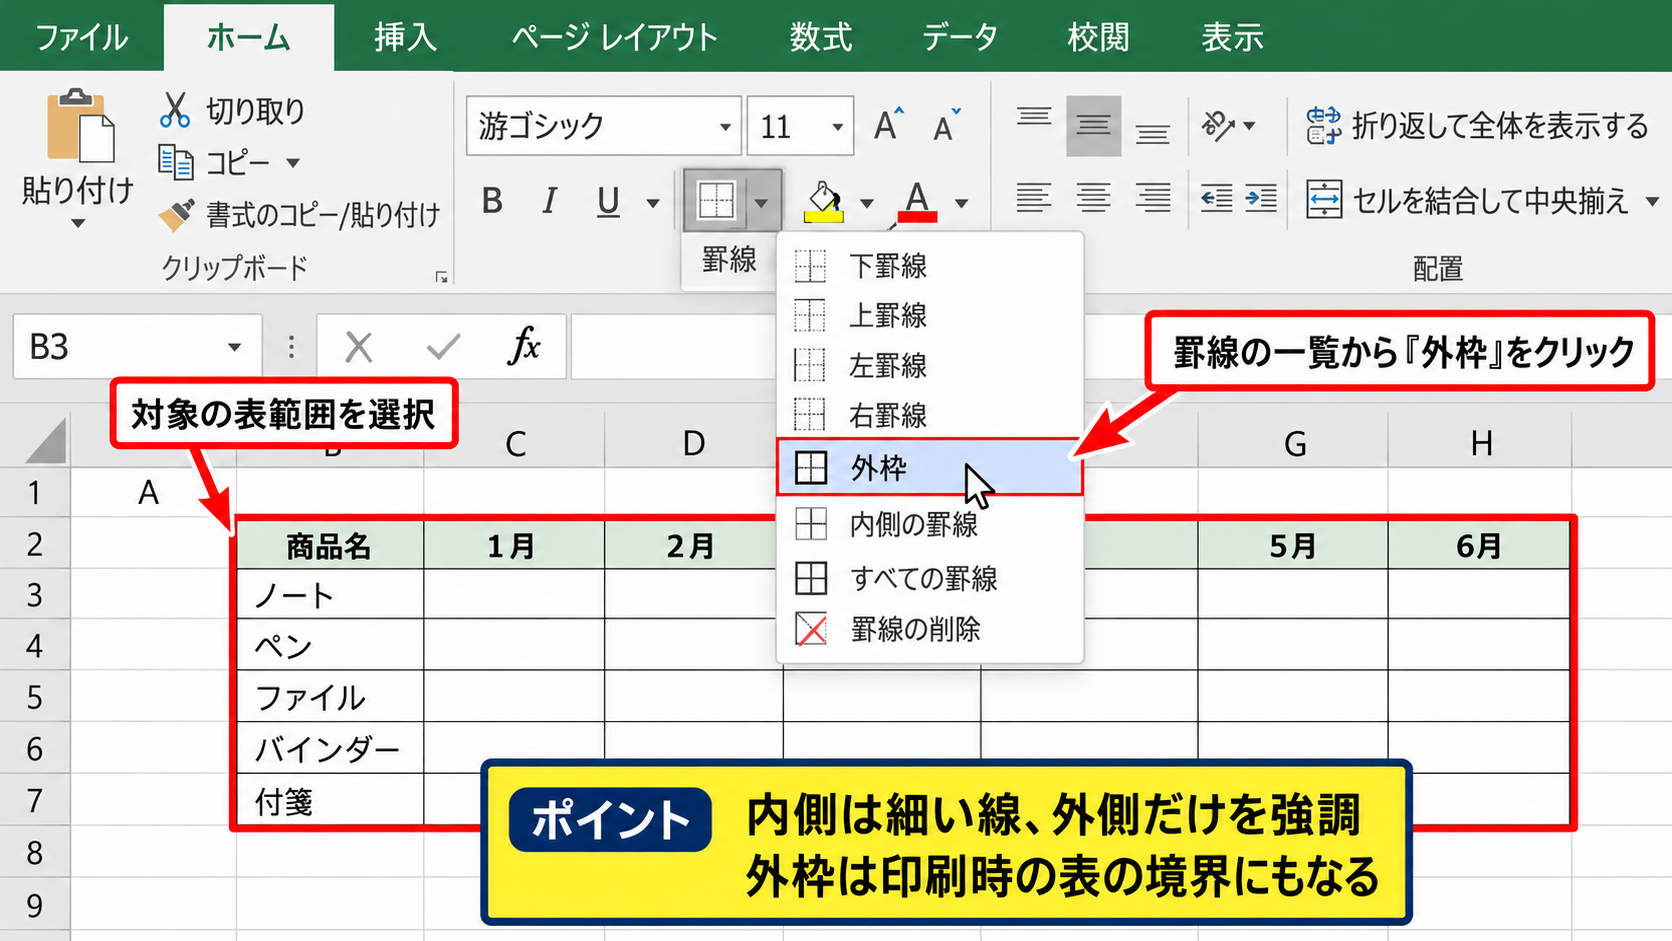Click the cell containing バインダー
The width and height of the screenshot is (1672, 941).
[x=330, y=748]
